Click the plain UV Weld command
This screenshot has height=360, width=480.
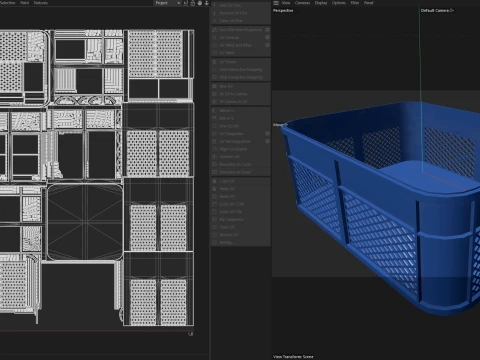(240, 53)
